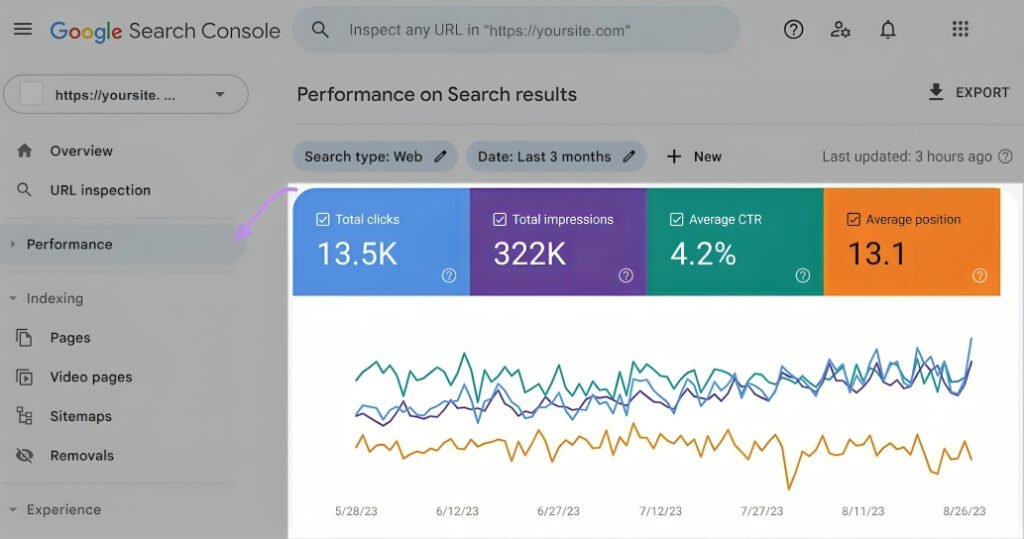Open the users and permissions settings icon

(x=840, y=29)
